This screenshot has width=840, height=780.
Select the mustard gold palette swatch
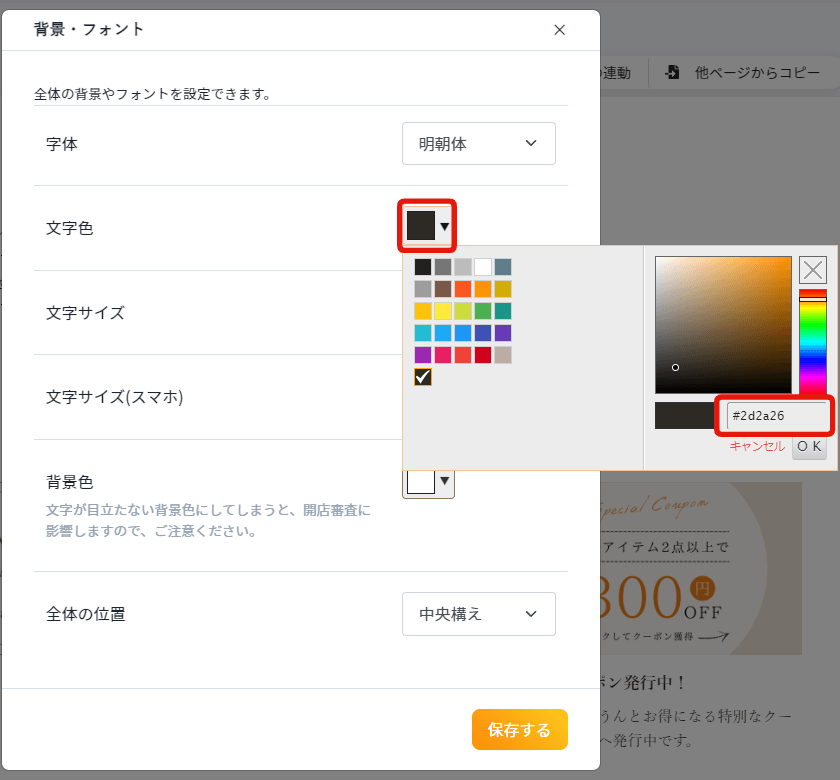click(502, 289)
